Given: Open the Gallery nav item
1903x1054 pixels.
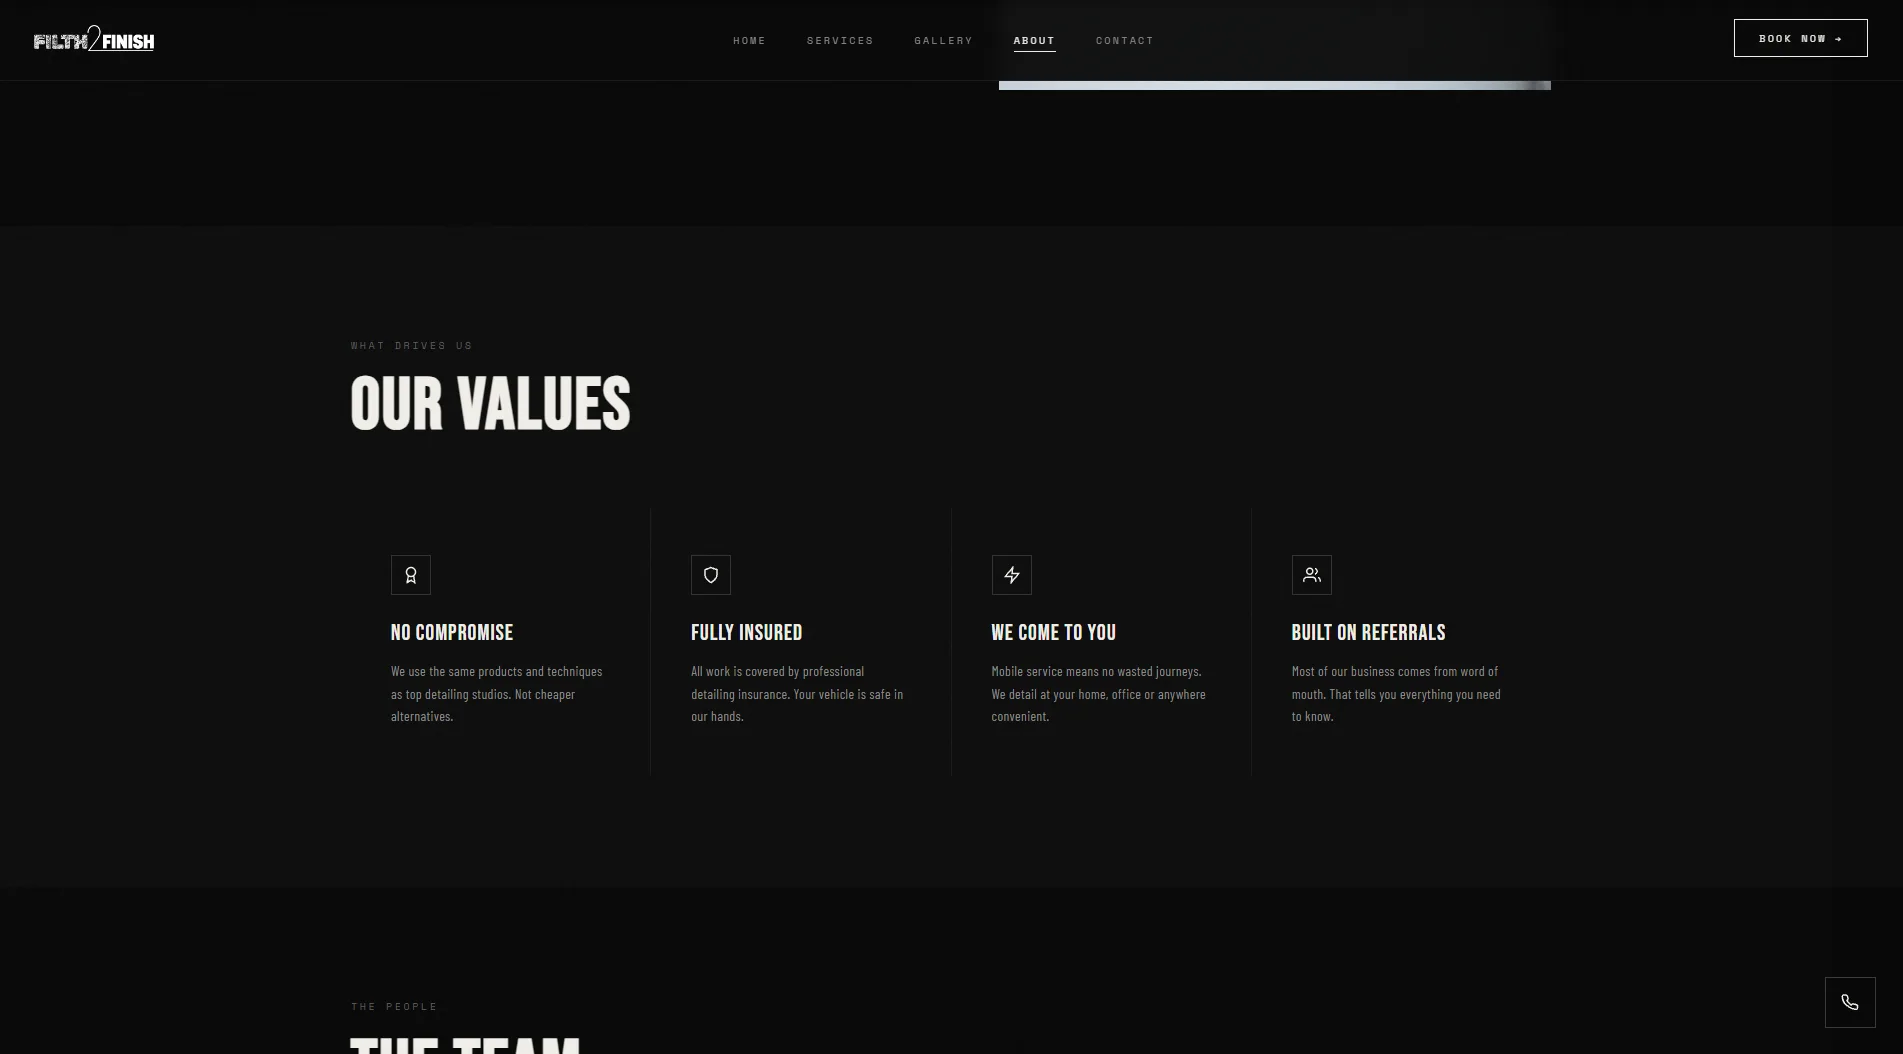Looking at the screenshot, I should coord(943,41).
